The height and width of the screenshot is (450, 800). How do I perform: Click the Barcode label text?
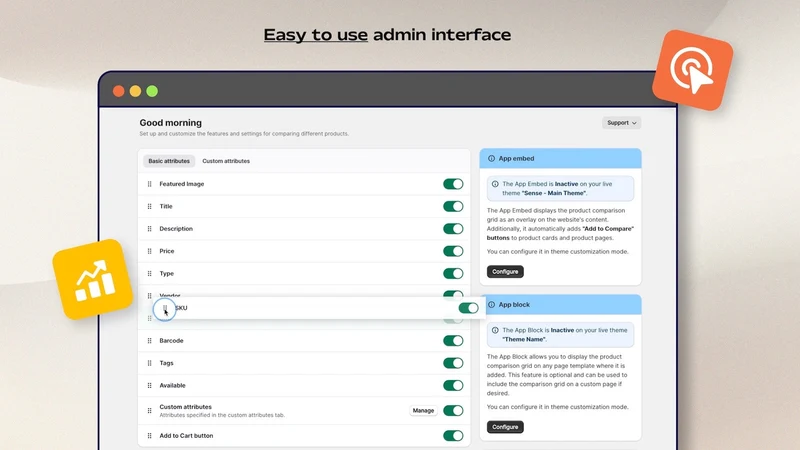coord(171,340)
